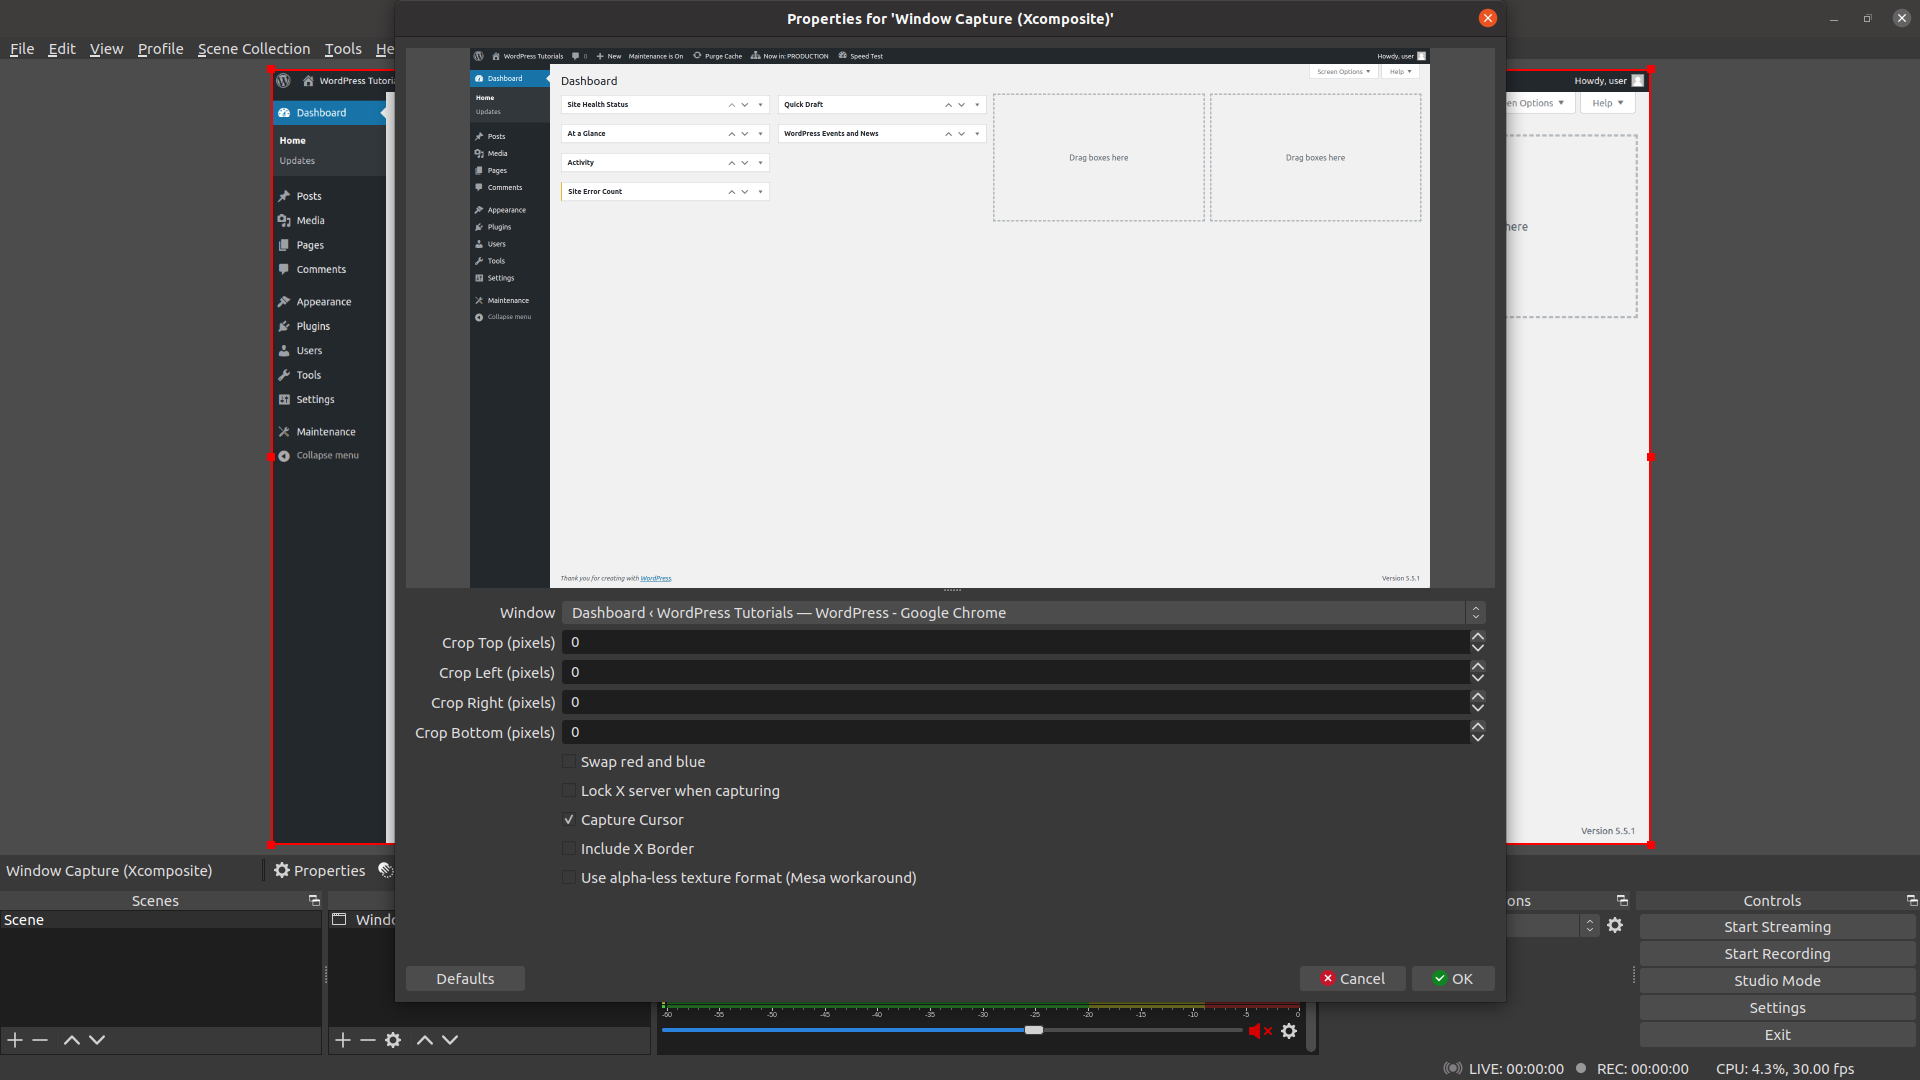Click the Scene Collection menu item
Viewport: 1920px width, 1080px height.
point(253,49)
